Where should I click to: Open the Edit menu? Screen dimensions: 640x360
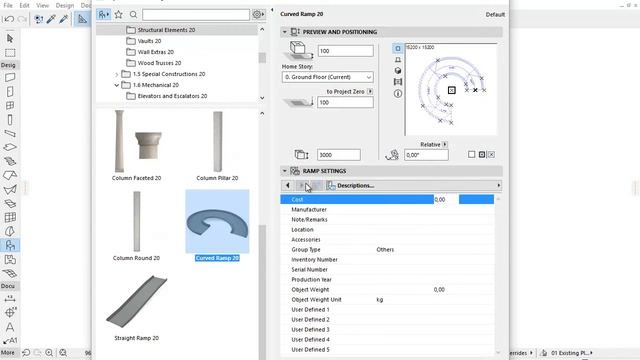coord(24,5)
